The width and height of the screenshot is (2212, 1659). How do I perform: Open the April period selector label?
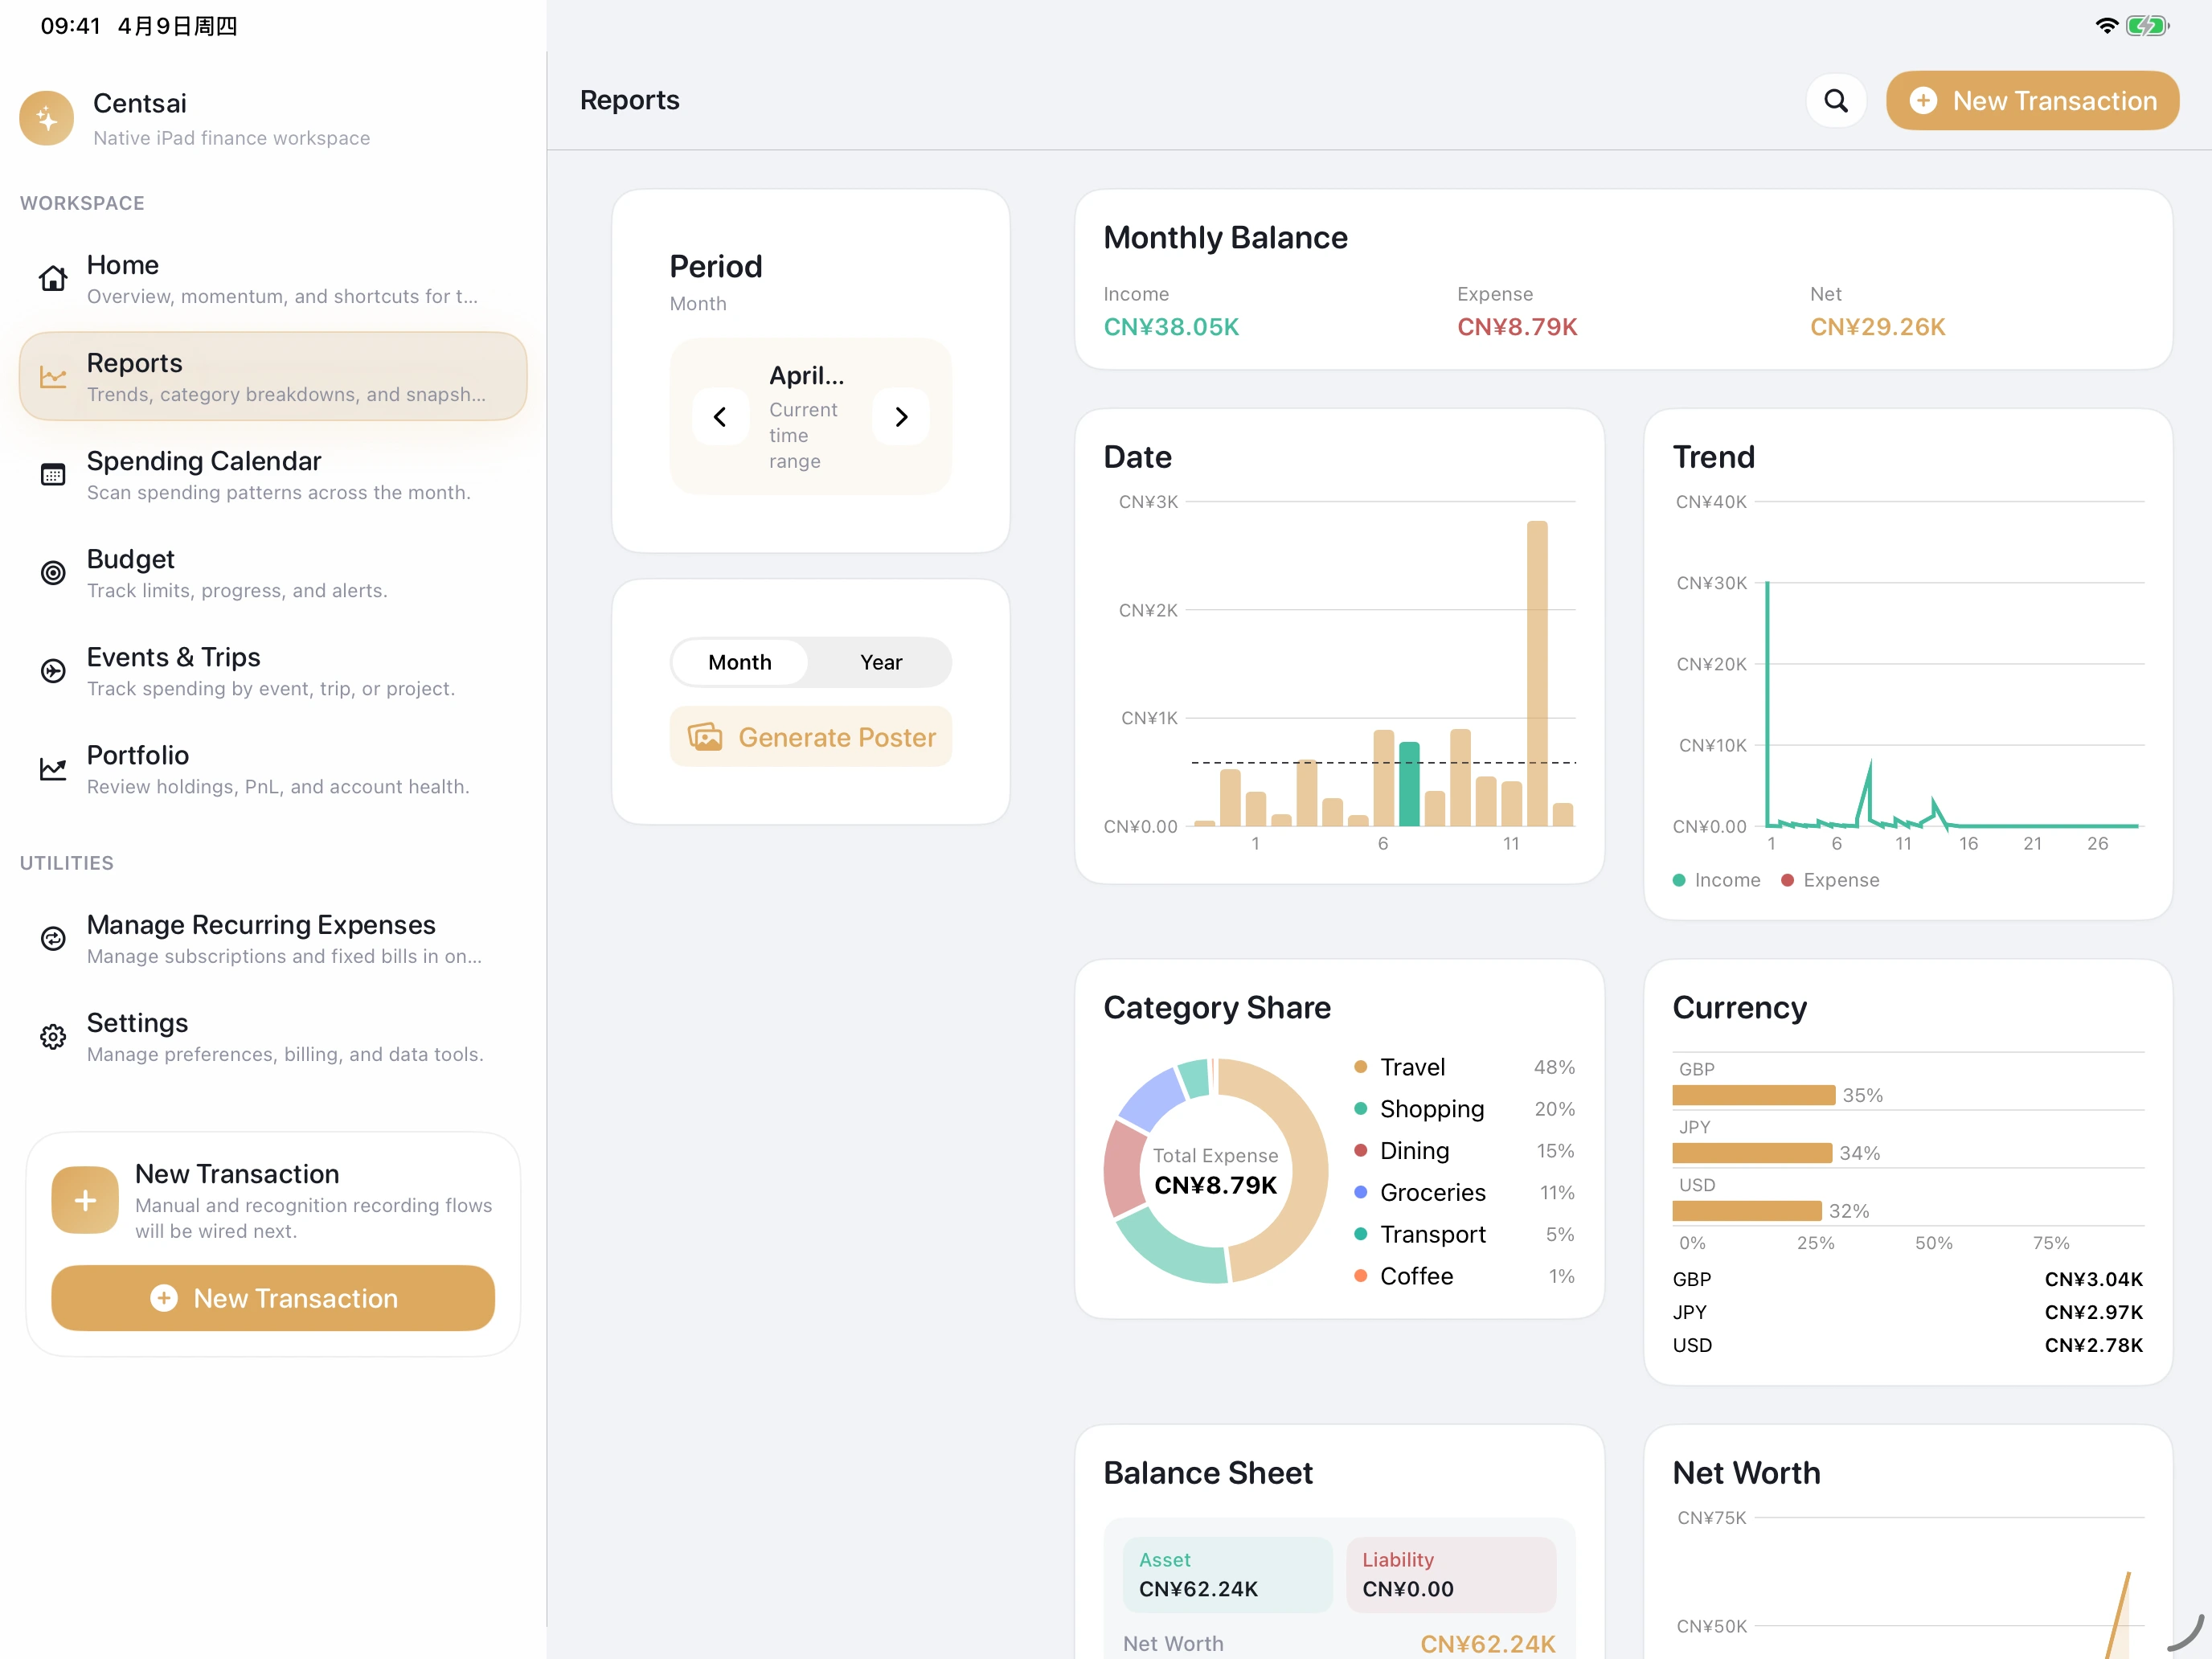click(806, 376)
